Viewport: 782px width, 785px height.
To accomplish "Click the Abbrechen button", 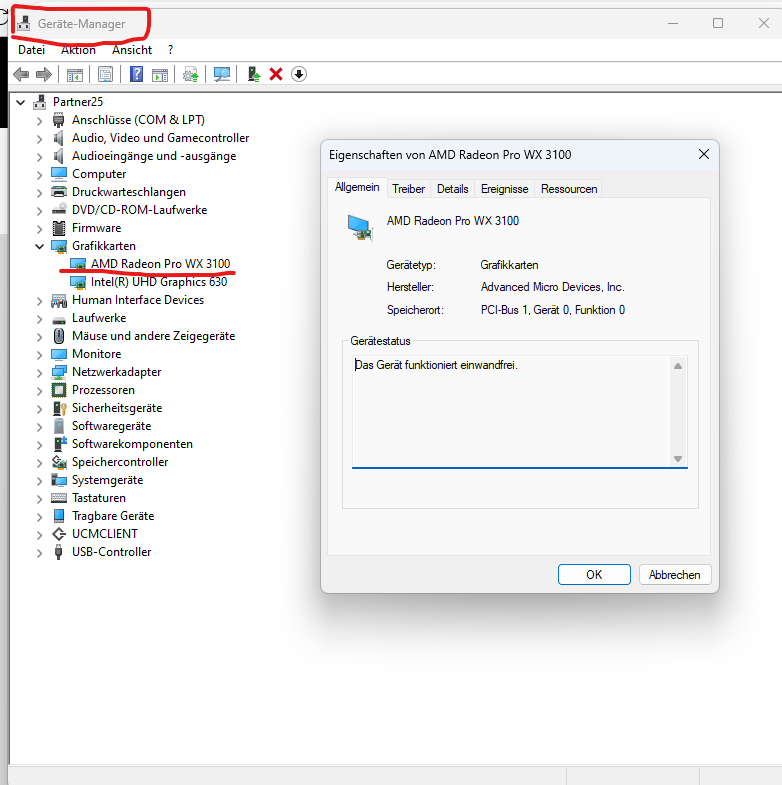I will pyautogui.click(x=674, y=575).
